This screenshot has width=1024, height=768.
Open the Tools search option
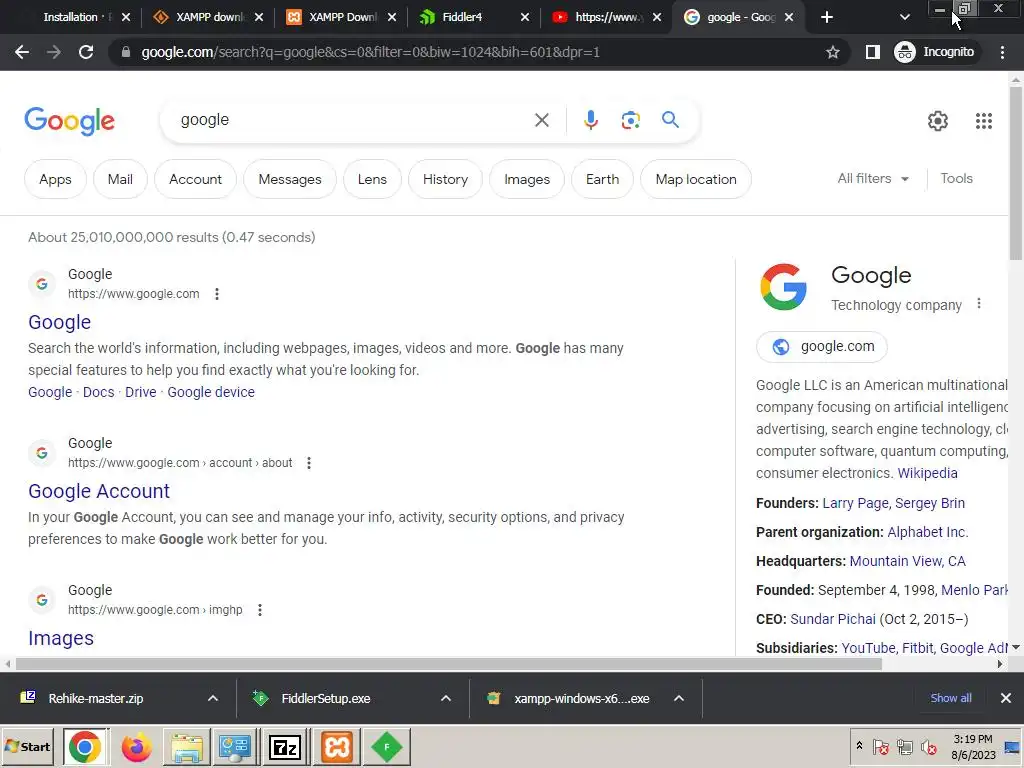click(956, 178)
